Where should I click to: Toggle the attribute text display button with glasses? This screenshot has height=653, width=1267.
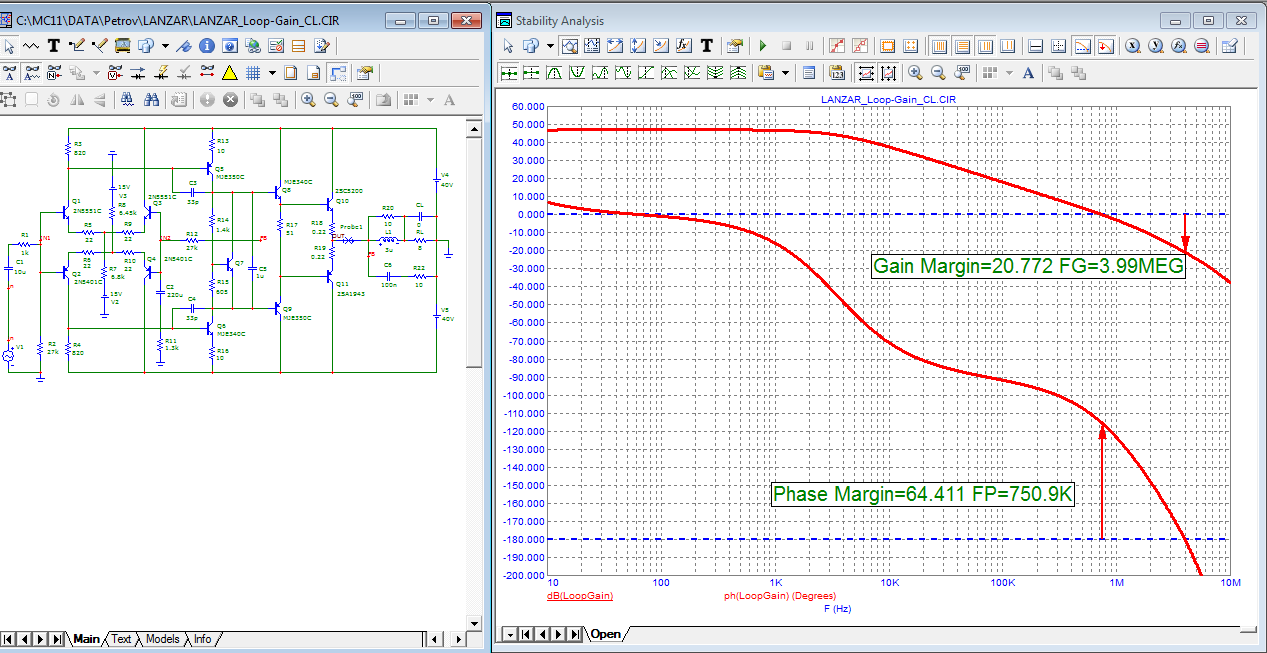click(9, 73)
